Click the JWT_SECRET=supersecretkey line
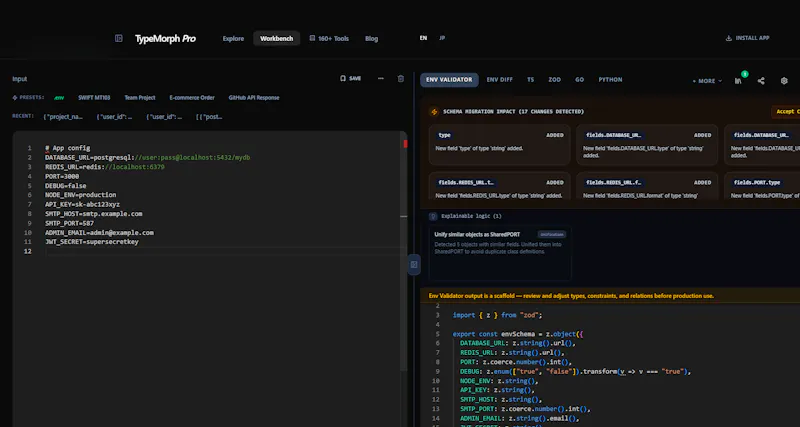This screenshot has width=800, height=427. click(x=92, y=242)
